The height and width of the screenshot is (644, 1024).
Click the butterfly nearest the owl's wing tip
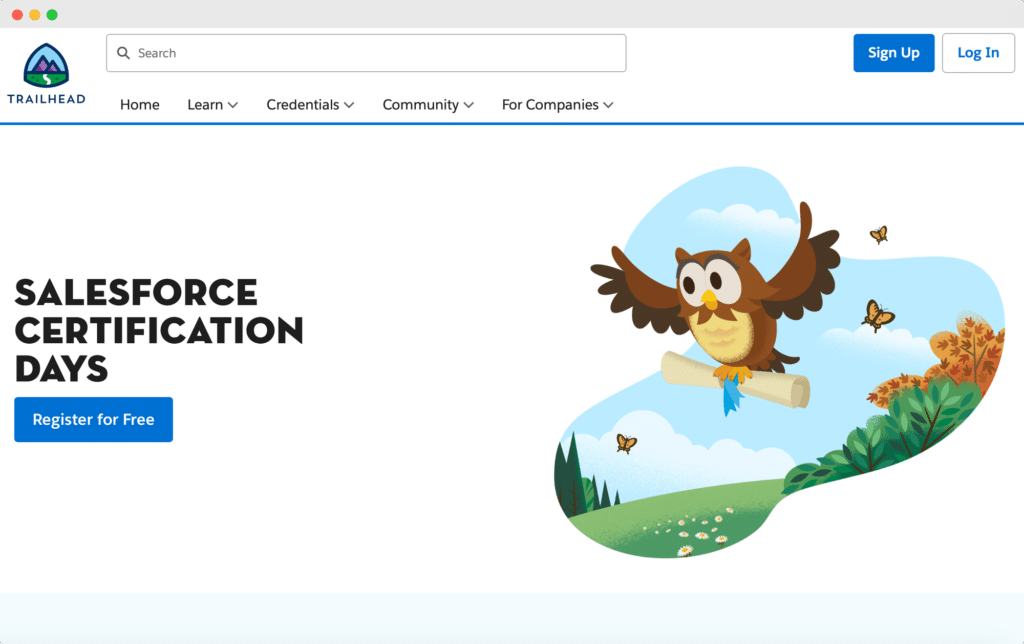(x=878, y=234)
